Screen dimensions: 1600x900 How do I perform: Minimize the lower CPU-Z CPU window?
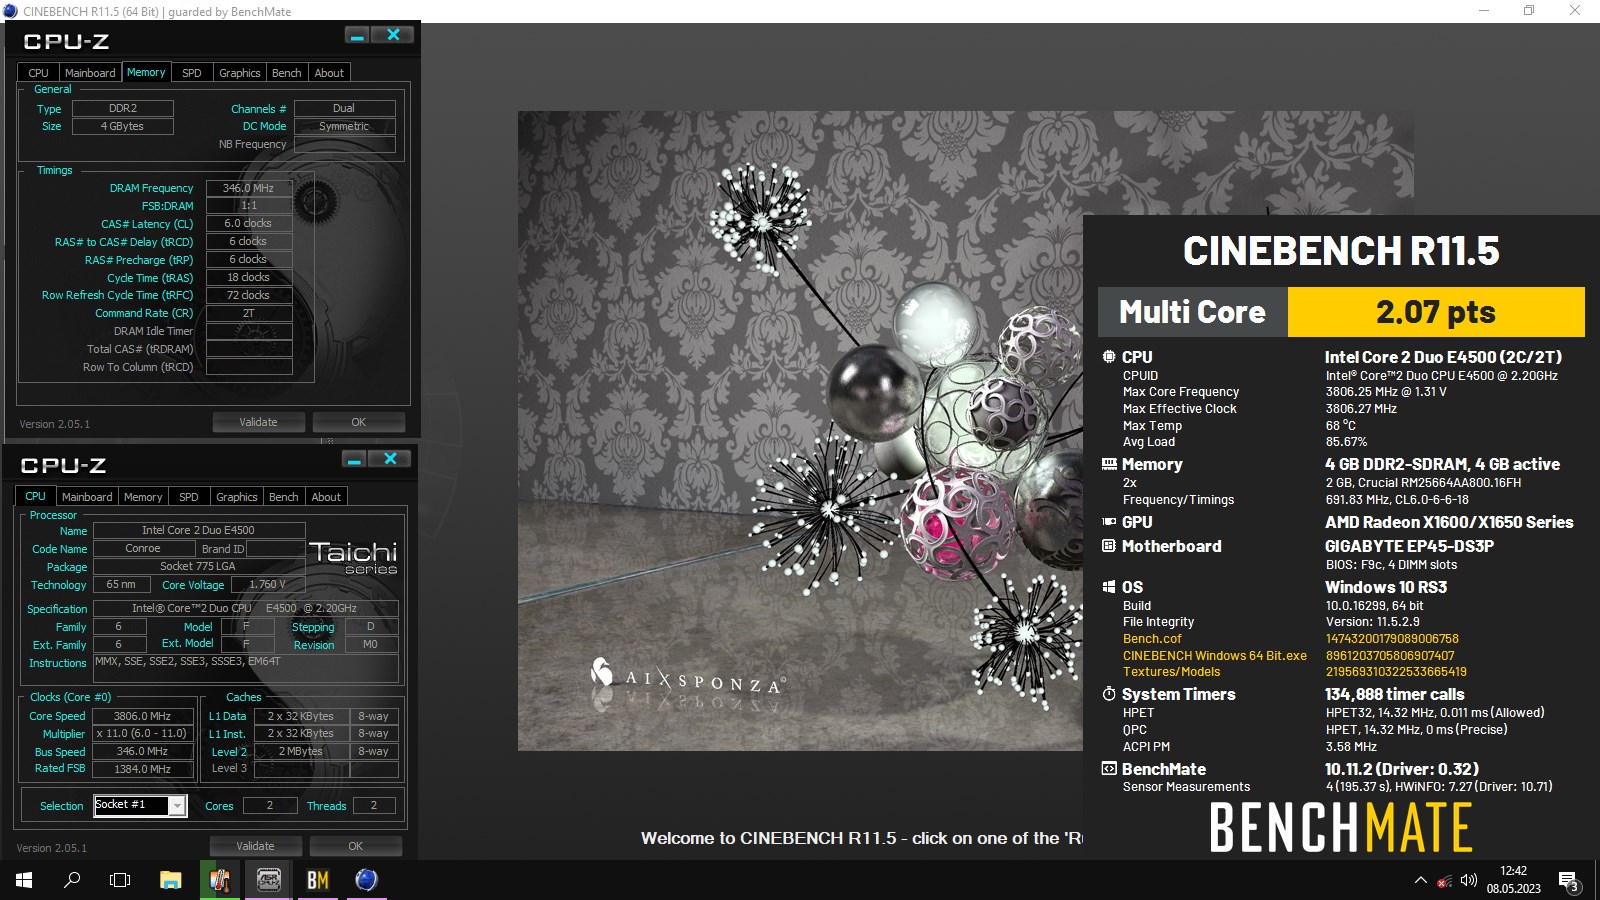(354, 459)
